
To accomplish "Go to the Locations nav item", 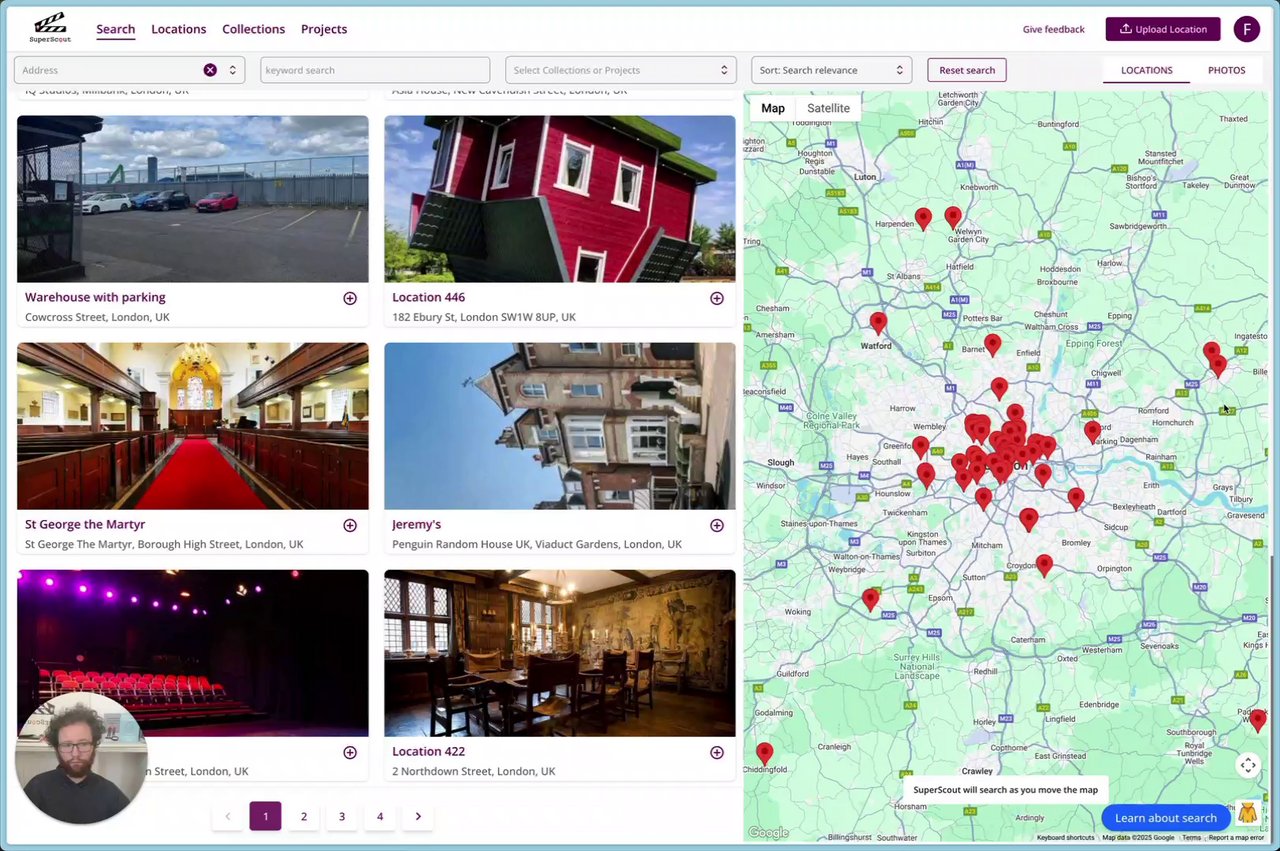I will point(179,29).
